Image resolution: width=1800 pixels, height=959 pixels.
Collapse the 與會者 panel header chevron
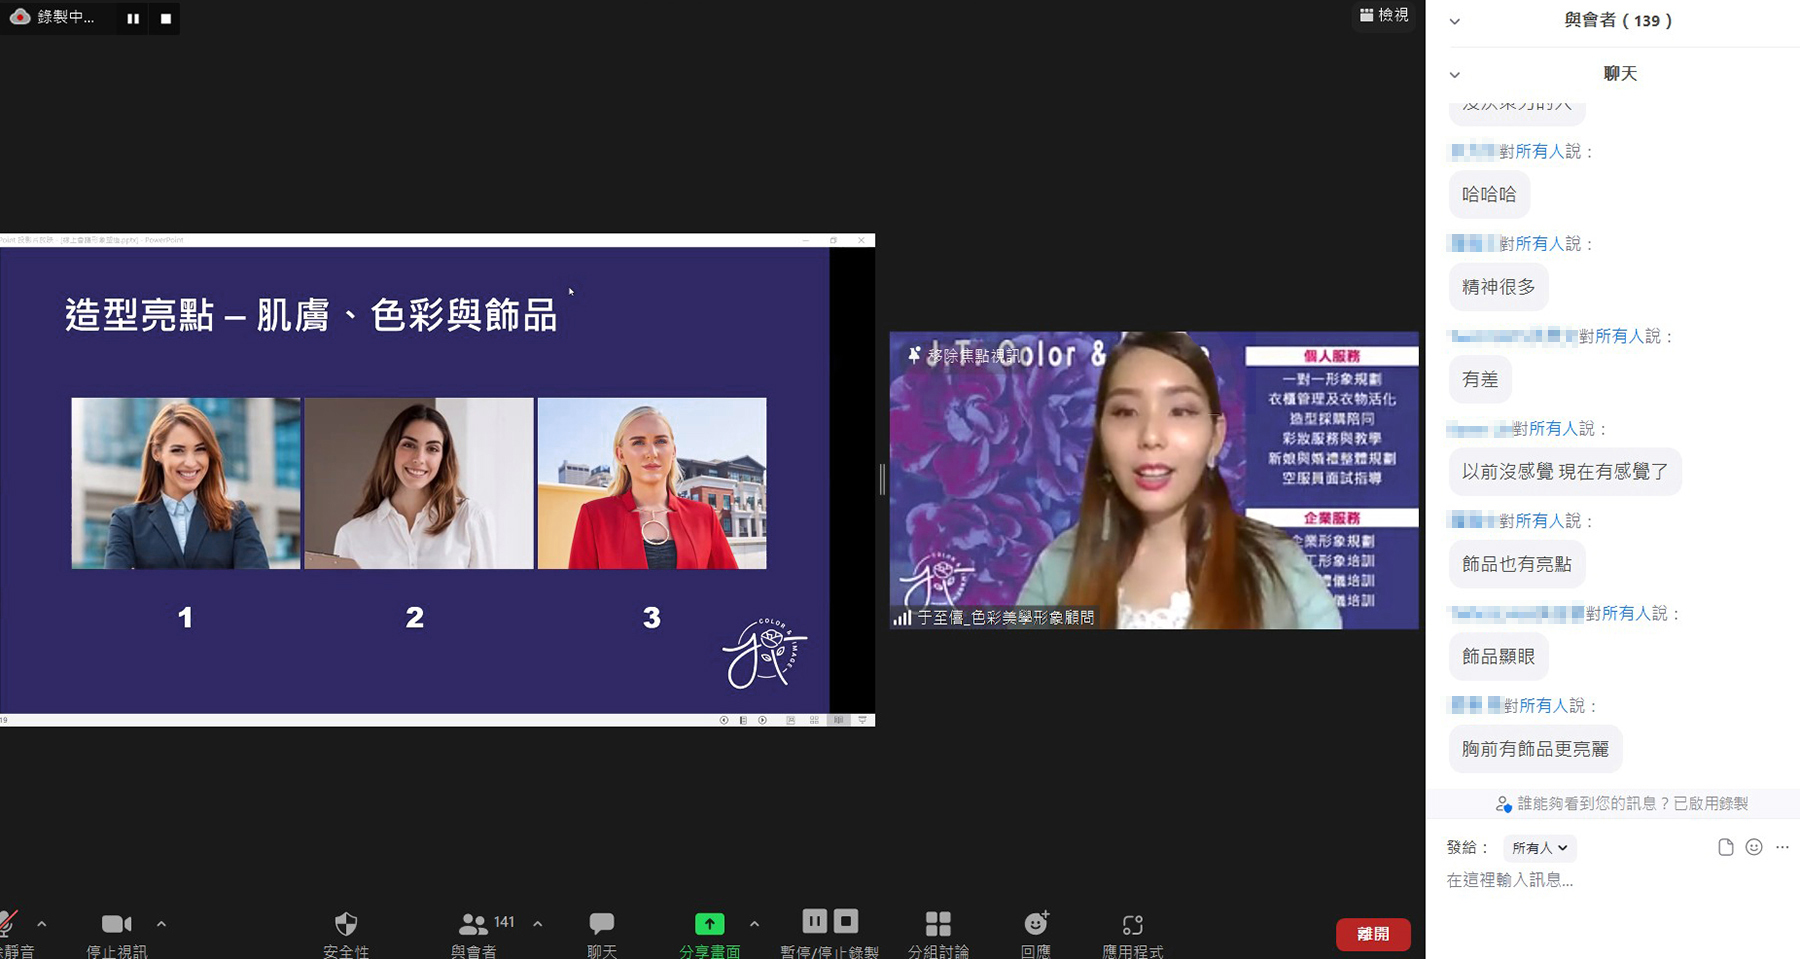tap(1455, 21)
